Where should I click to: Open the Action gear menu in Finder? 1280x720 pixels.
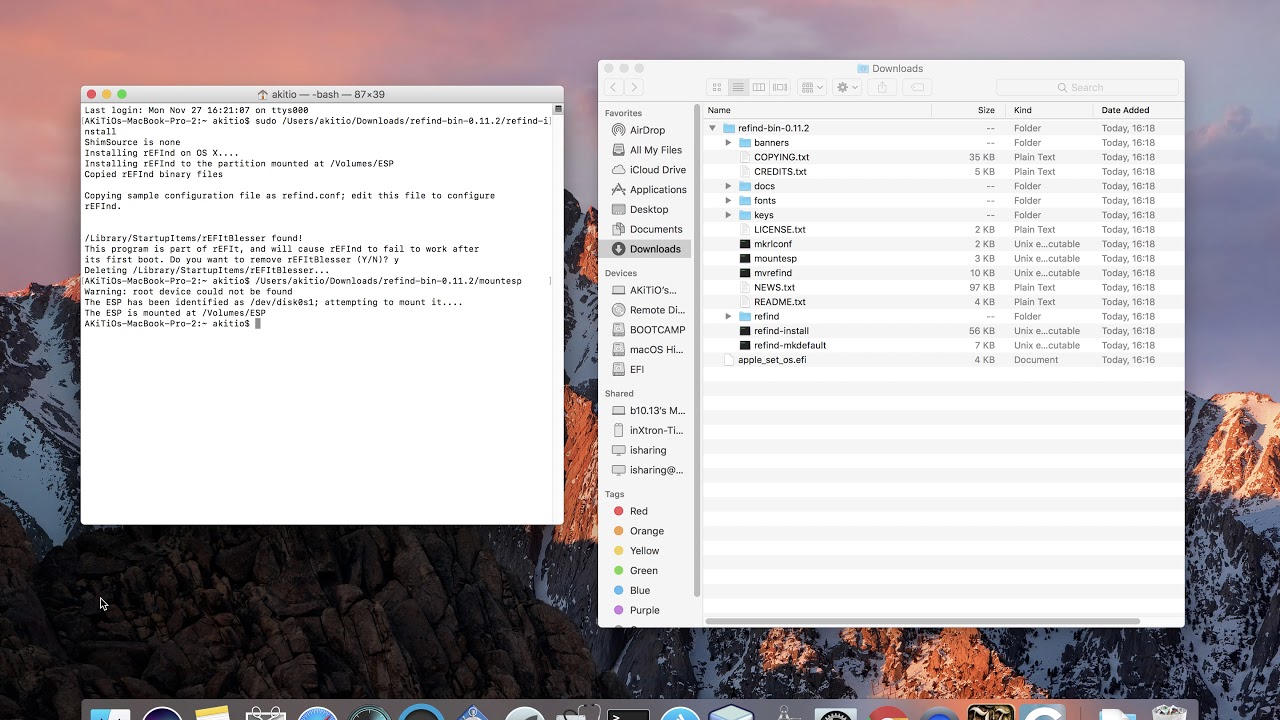[x=847, y=88]
